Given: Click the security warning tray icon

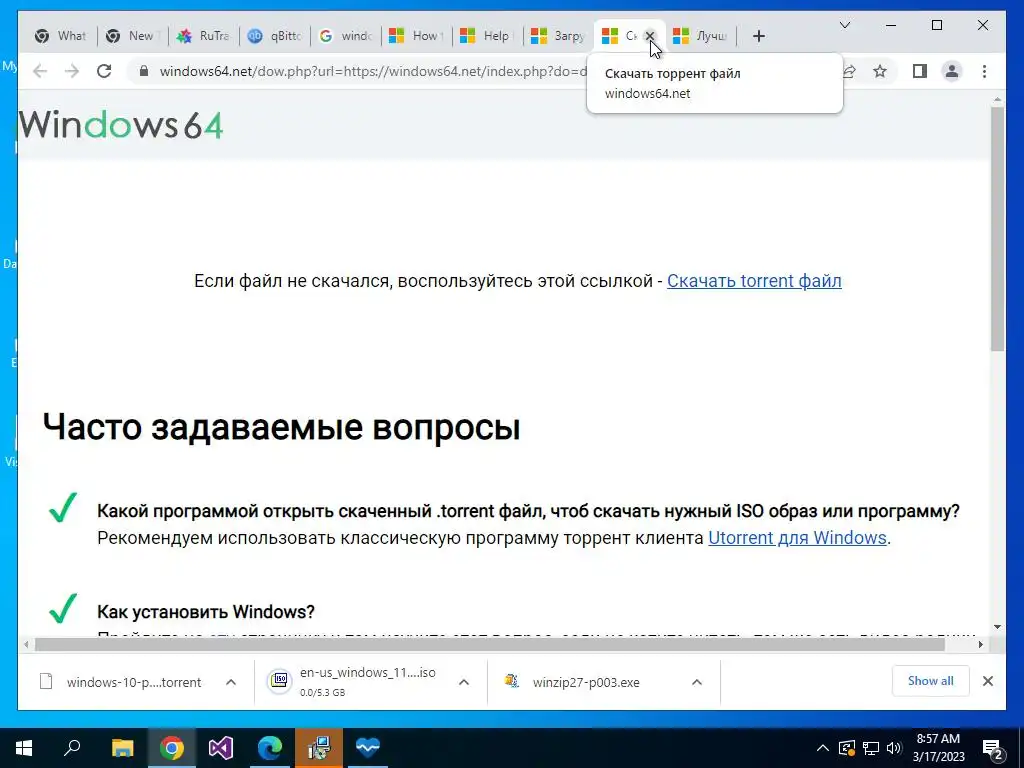Looking at the screenshot, I should click(847, 748).
